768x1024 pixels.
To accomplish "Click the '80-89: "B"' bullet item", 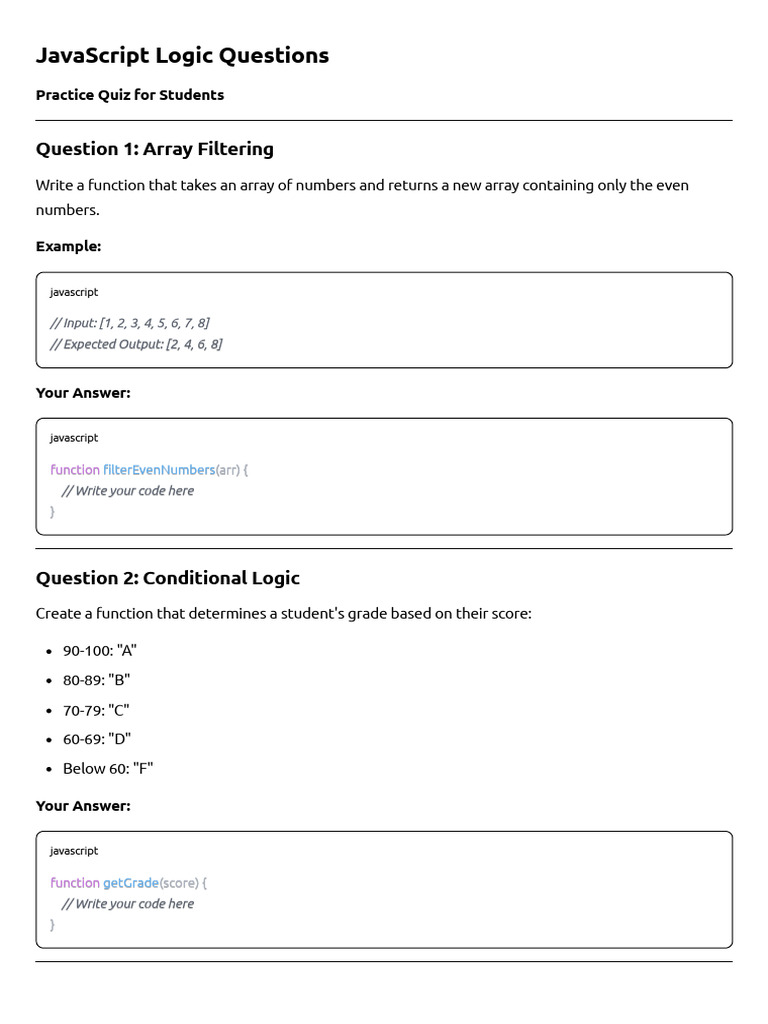I will 97,680.
